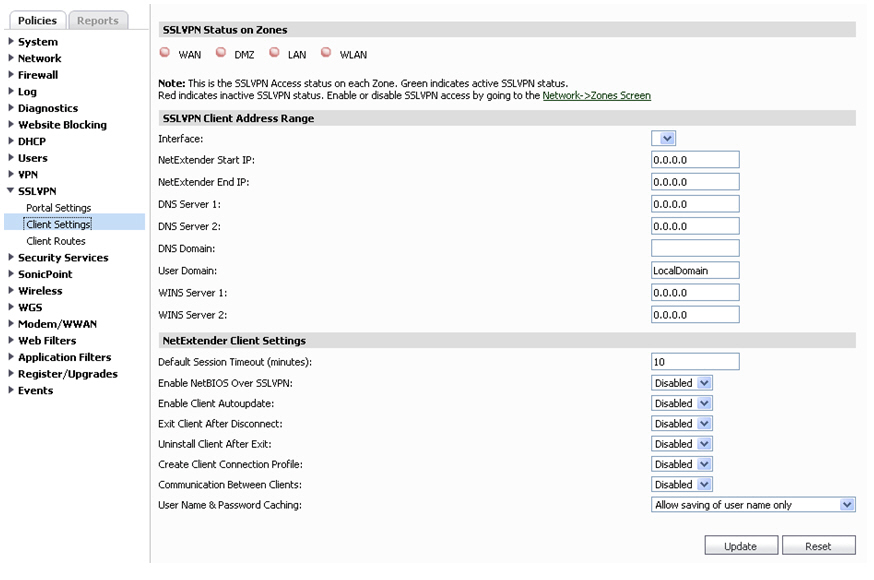Click the DMZ zone SSLVPN status indicator
The image size is (874, 580).
coord(221,52)
